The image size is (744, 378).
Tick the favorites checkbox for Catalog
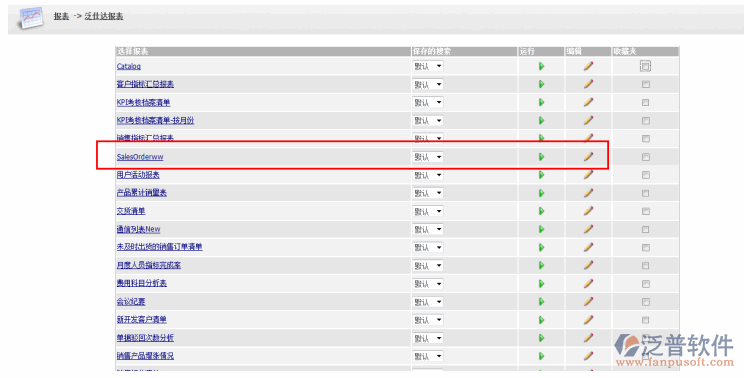(645, 66)
